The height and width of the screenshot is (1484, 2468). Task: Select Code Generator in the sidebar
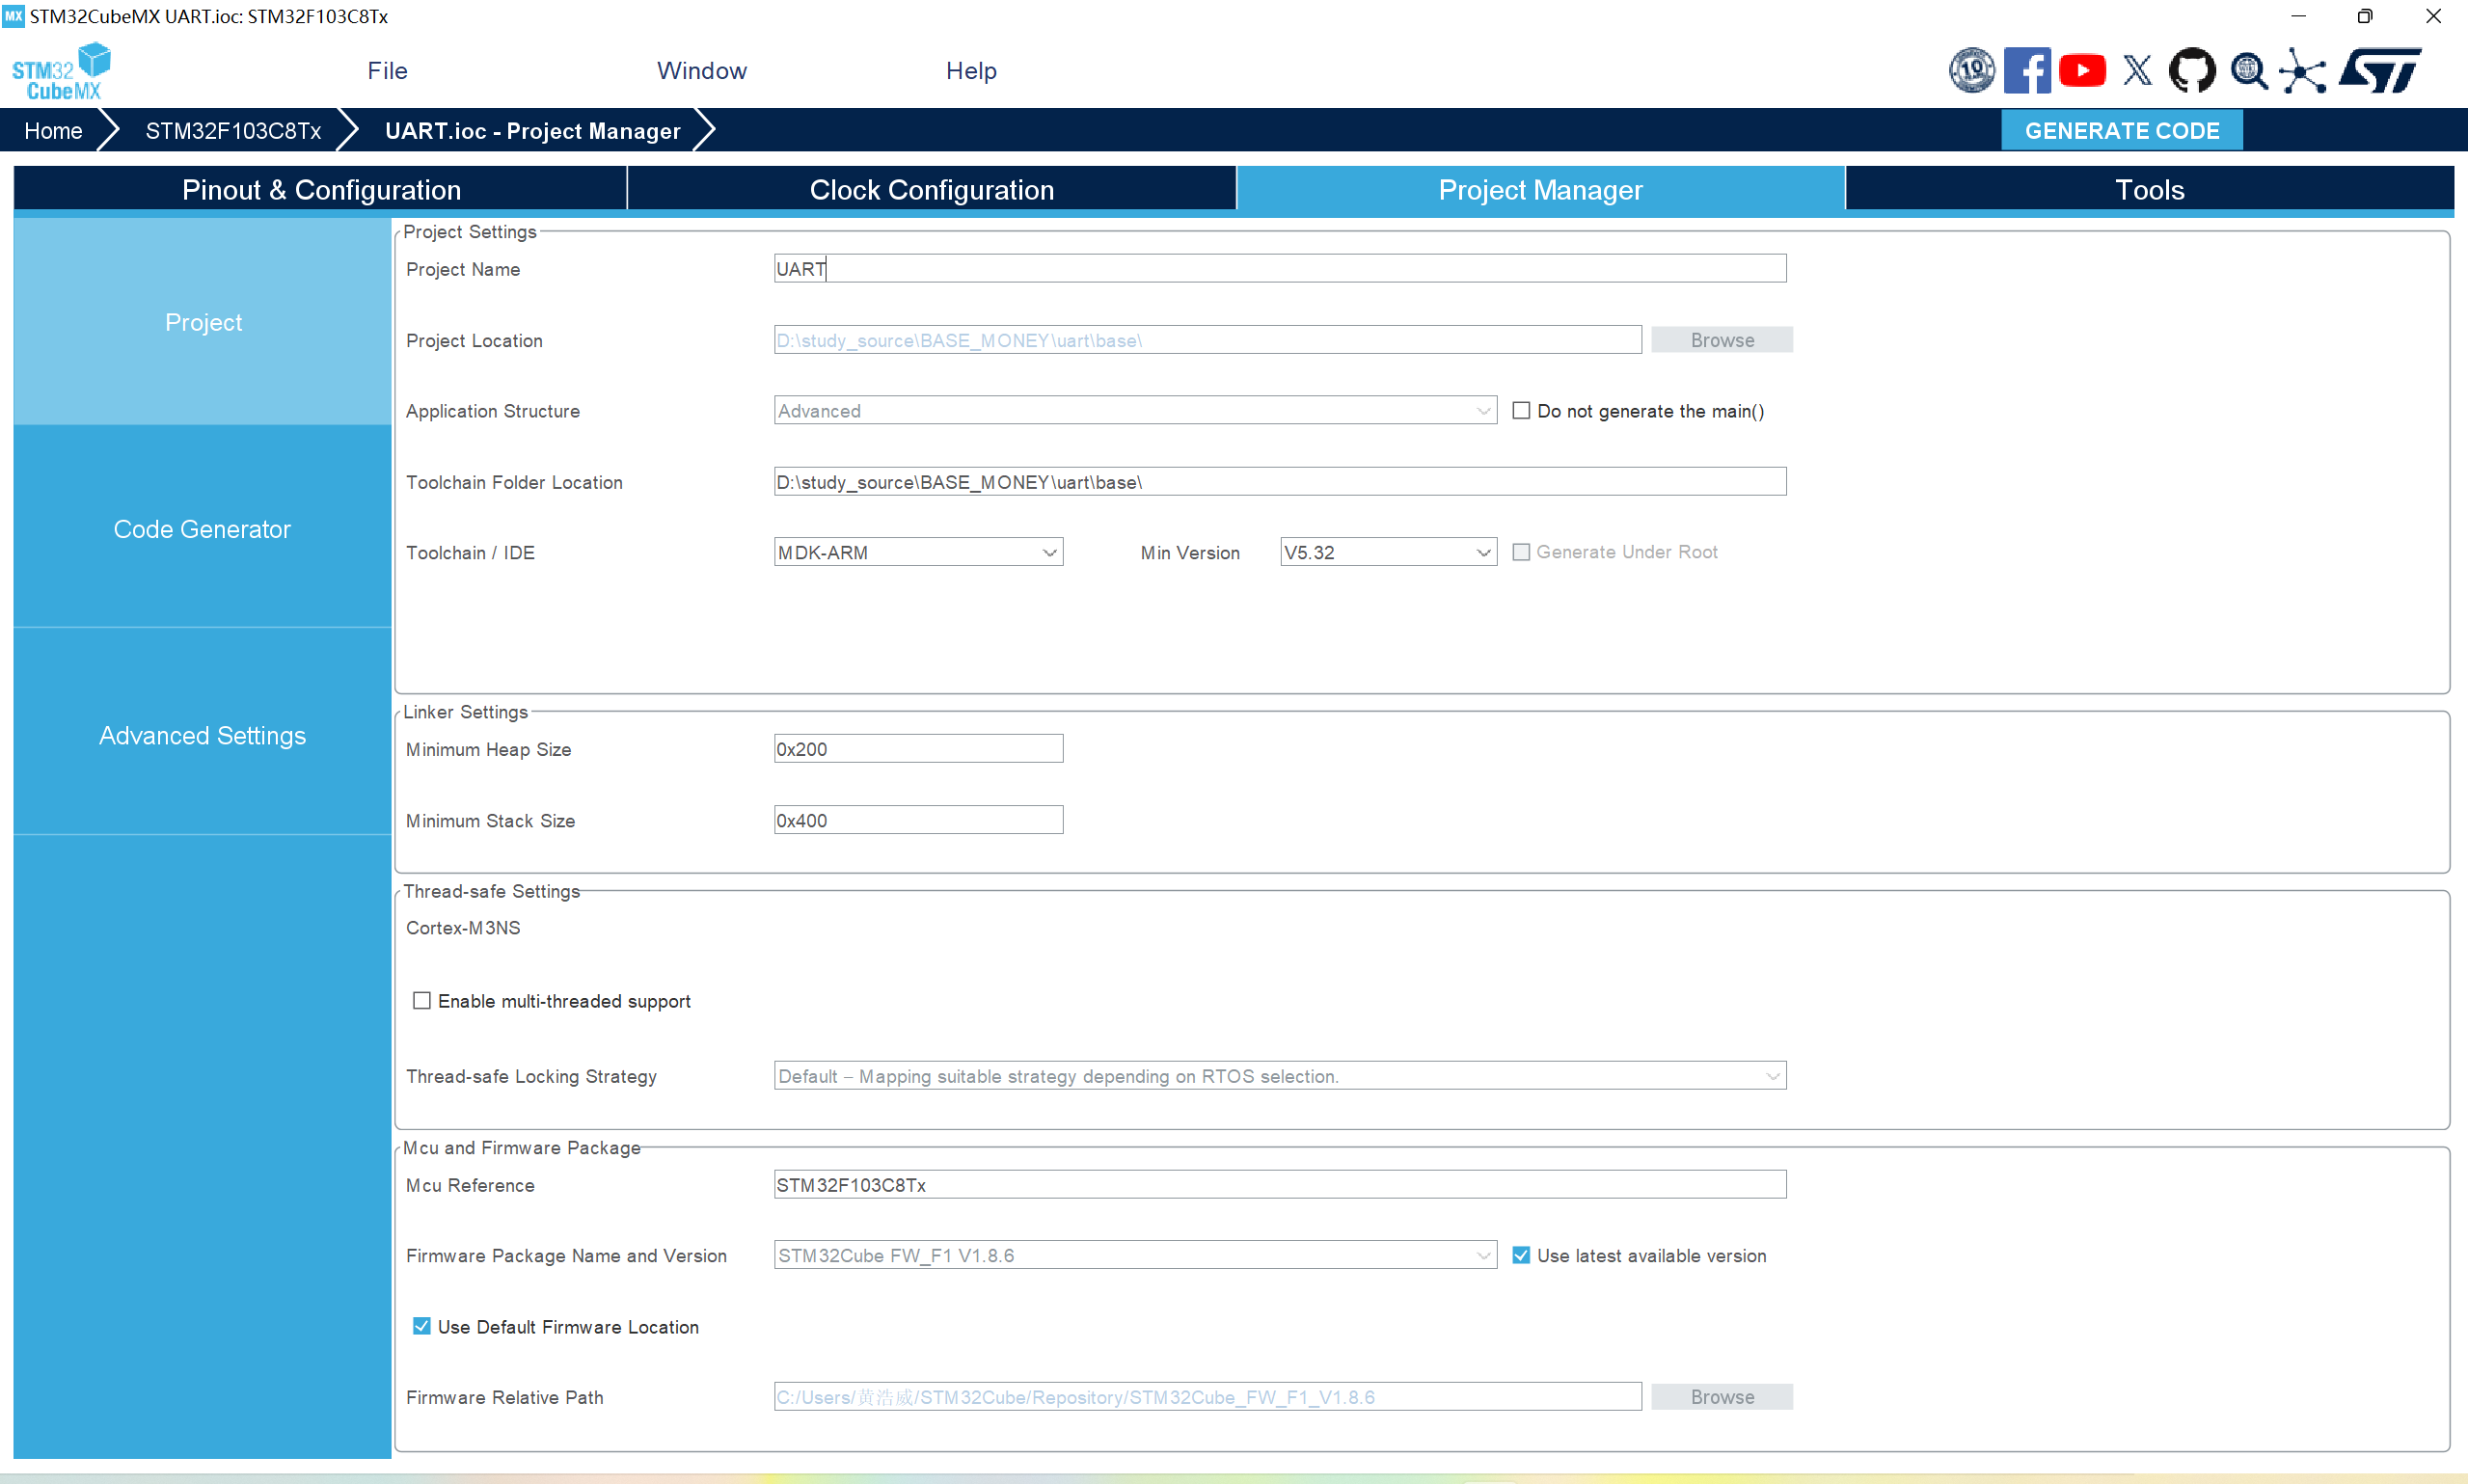tap(202, 529)
